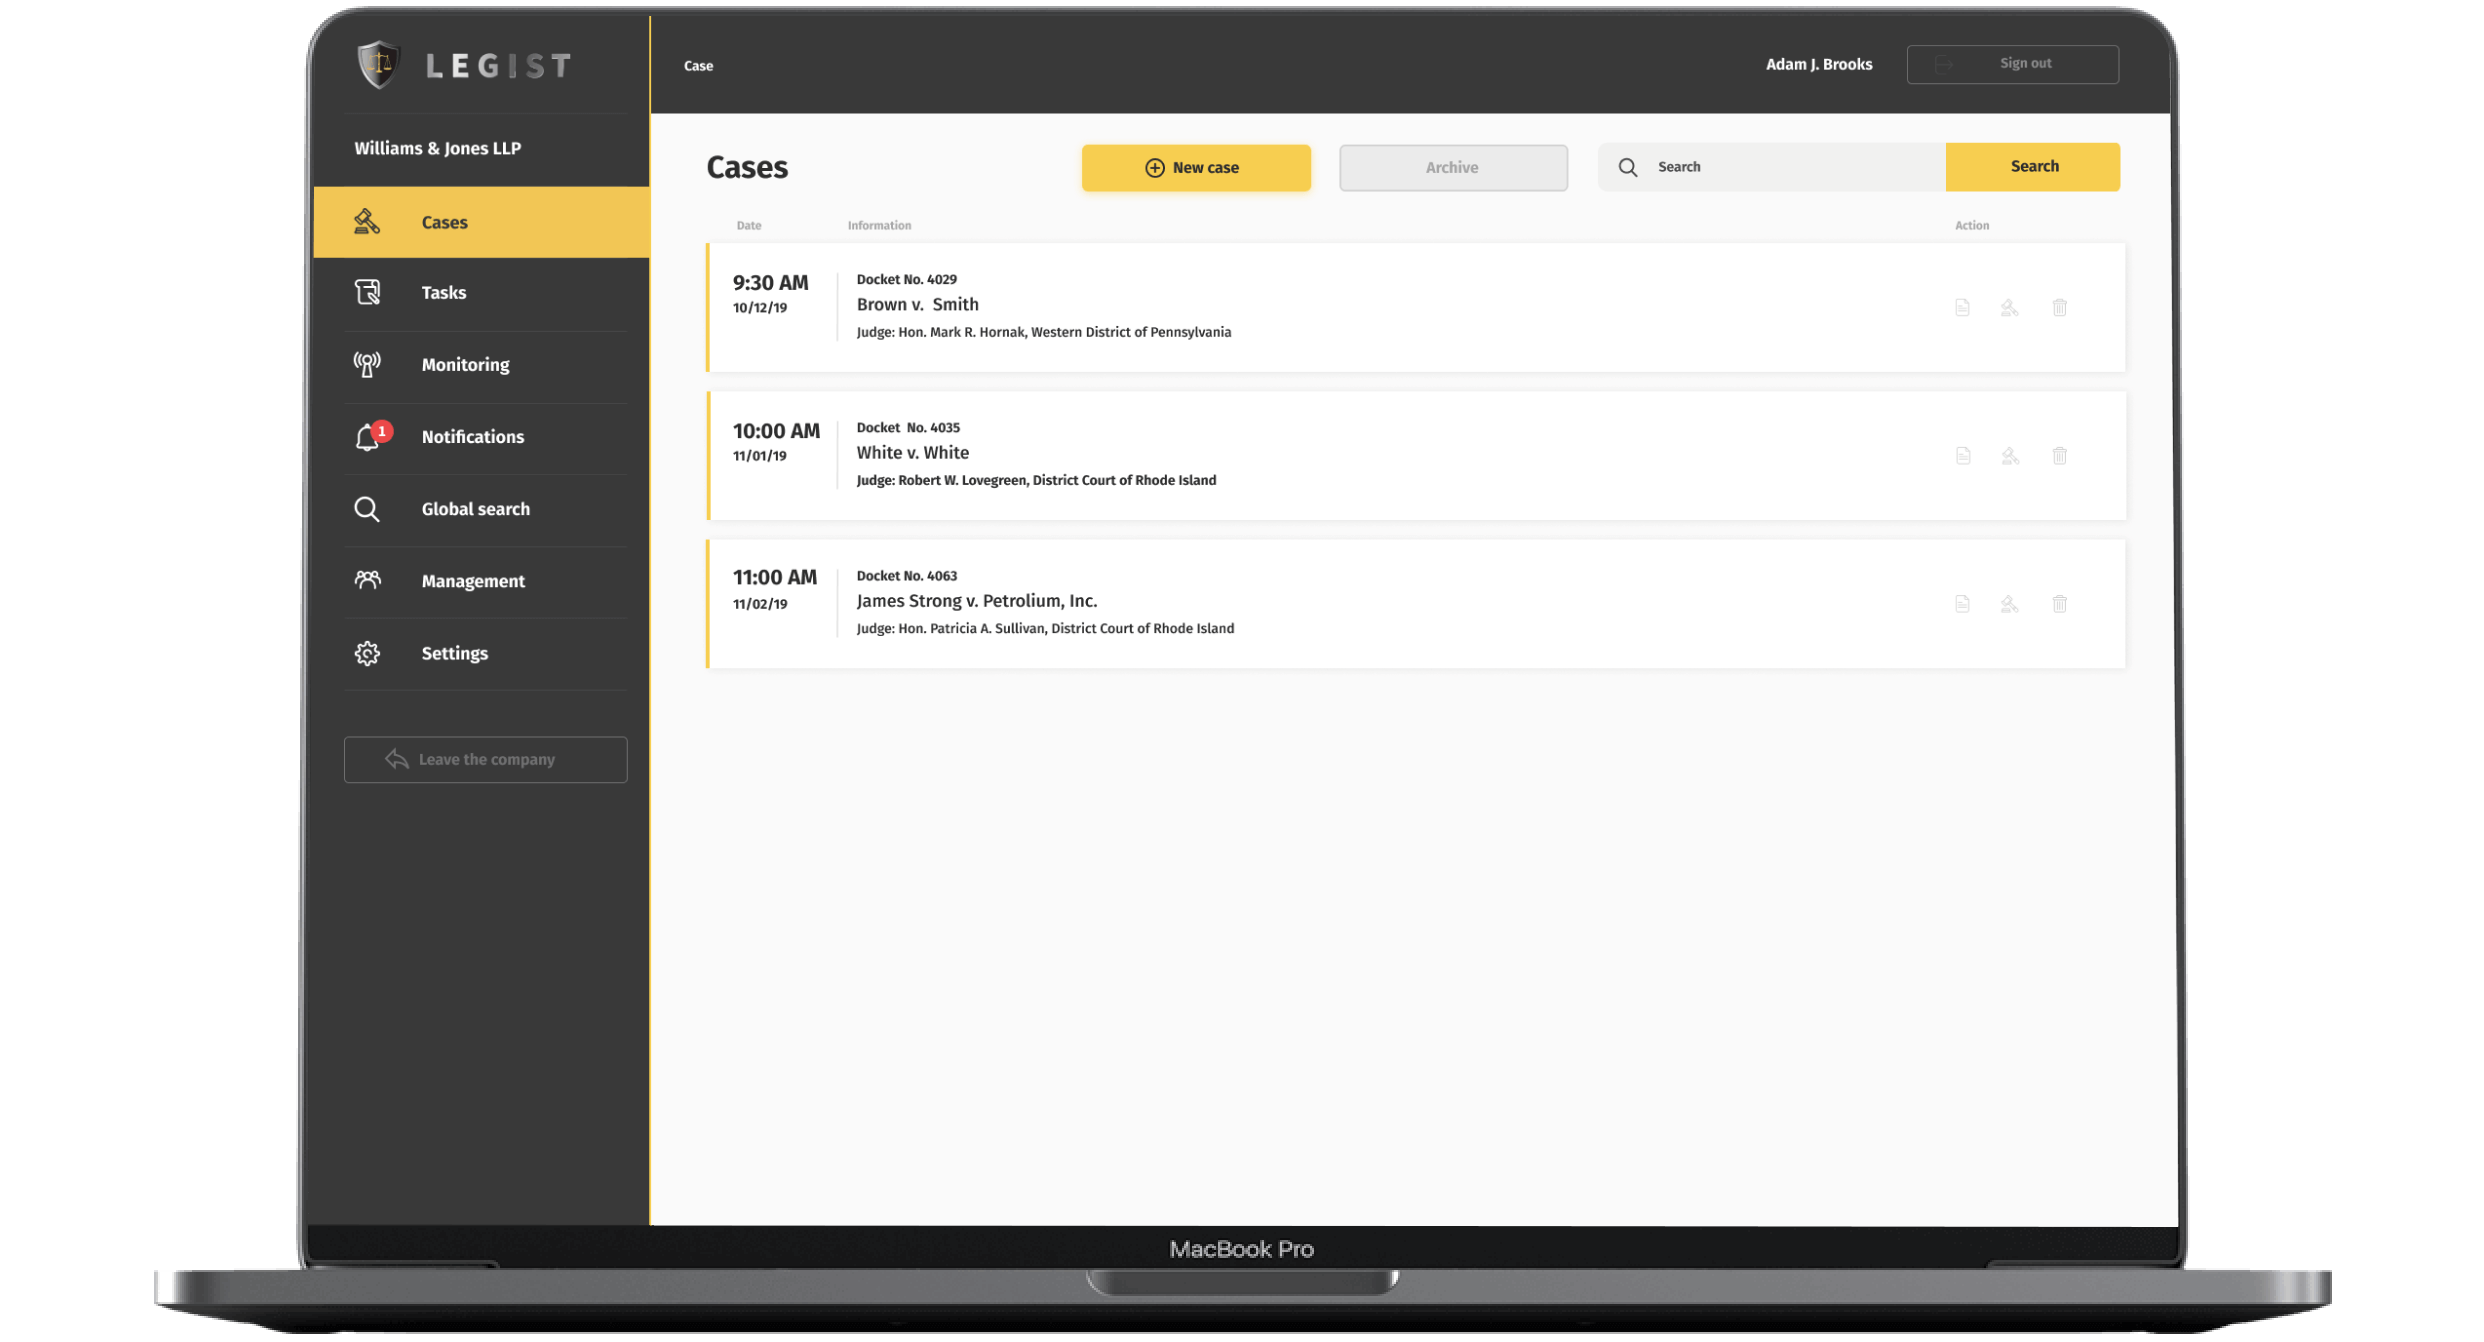Click the Judge Mark R. Hornak line
2484x1342 pixels.
(x=1043, y=332)
